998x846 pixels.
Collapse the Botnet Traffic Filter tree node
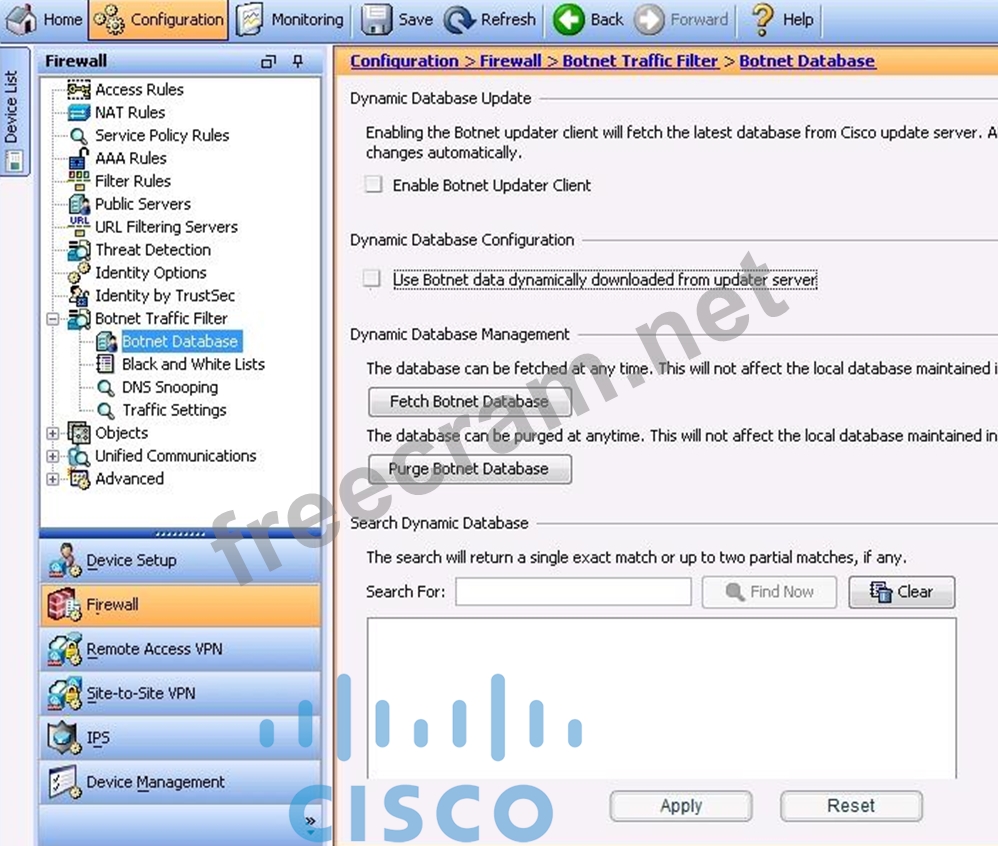[53, 319]
